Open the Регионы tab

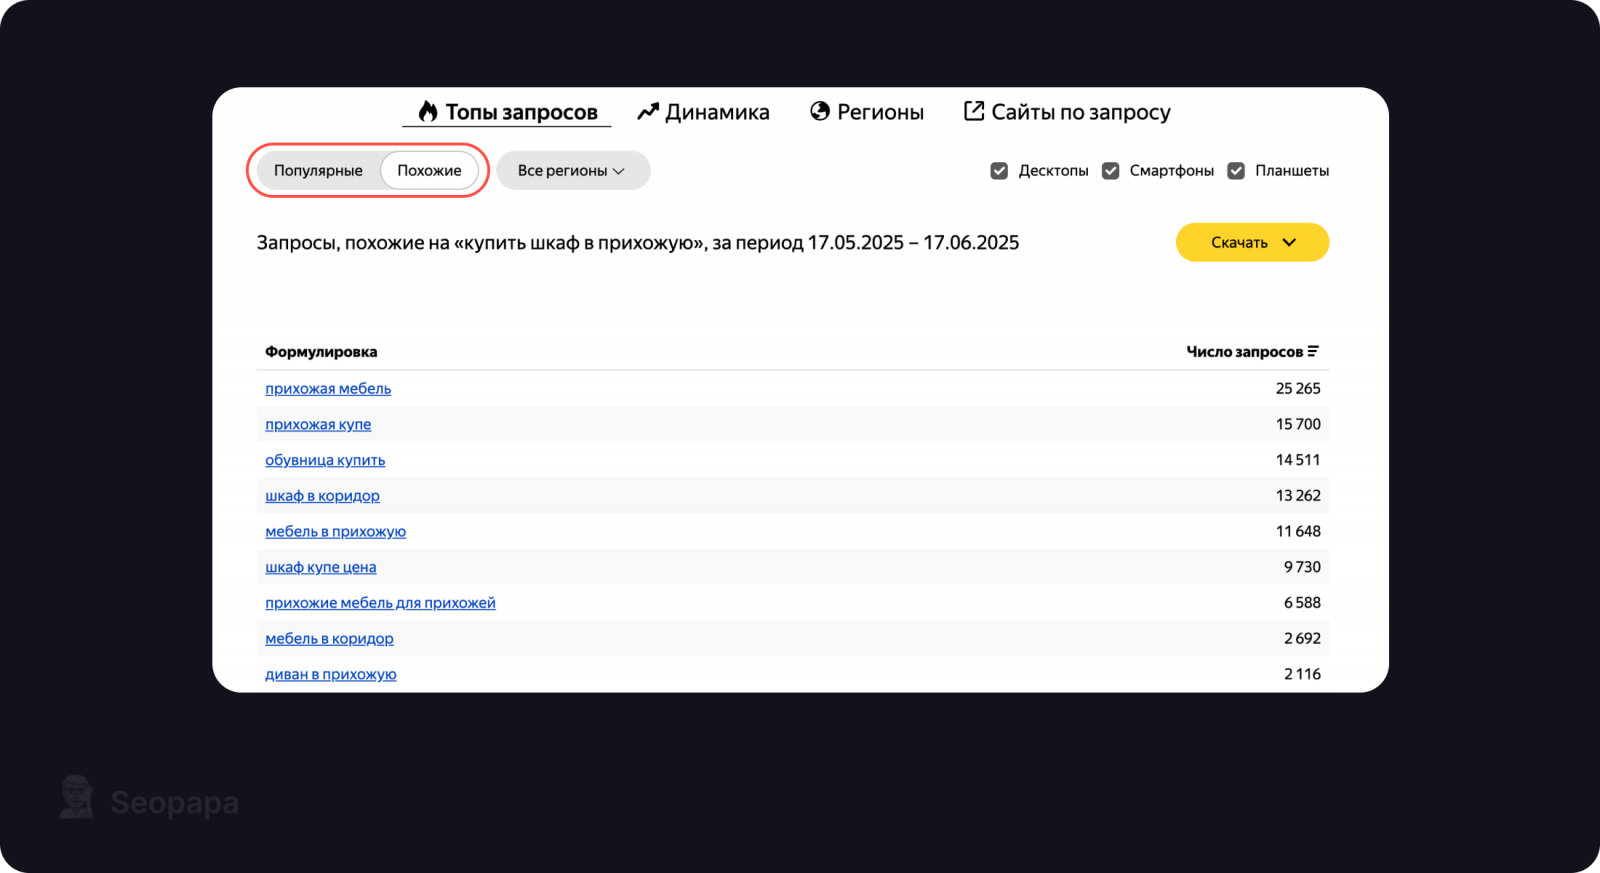tap(867, 112)
